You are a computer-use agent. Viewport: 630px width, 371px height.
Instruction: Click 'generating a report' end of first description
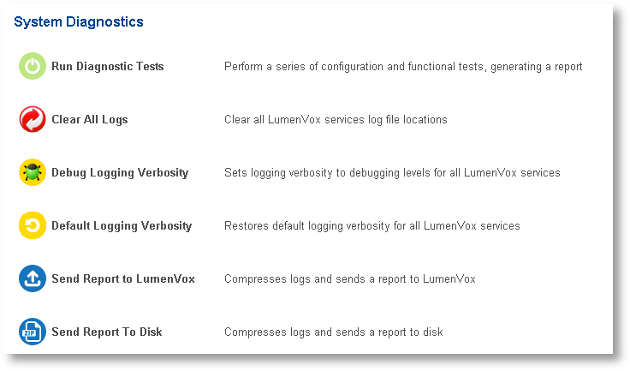pyautogui.click(x=536, y=66)
